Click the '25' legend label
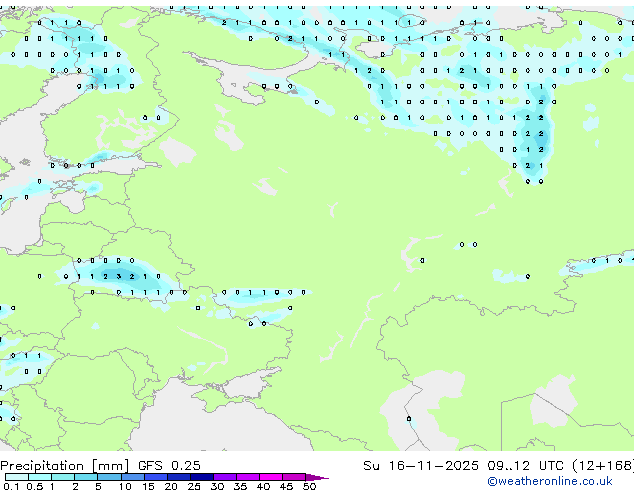The height and width of the screenshot is (490, 634). [194, 486]
